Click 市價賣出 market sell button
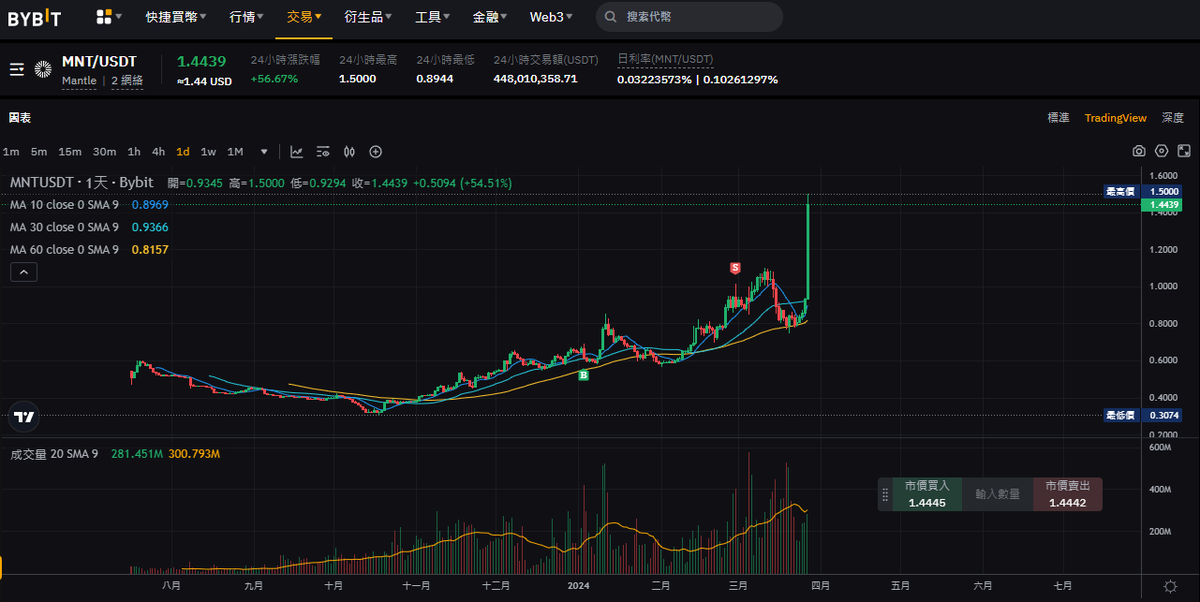Screen dimensions: 1200x602 coord(1067,494)
